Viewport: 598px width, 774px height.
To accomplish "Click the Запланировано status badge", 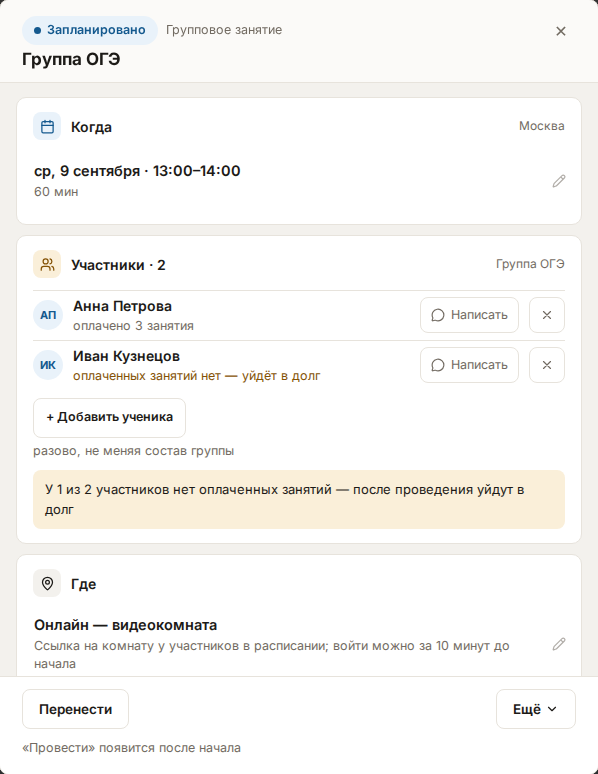I will click(x=90, y=30).
